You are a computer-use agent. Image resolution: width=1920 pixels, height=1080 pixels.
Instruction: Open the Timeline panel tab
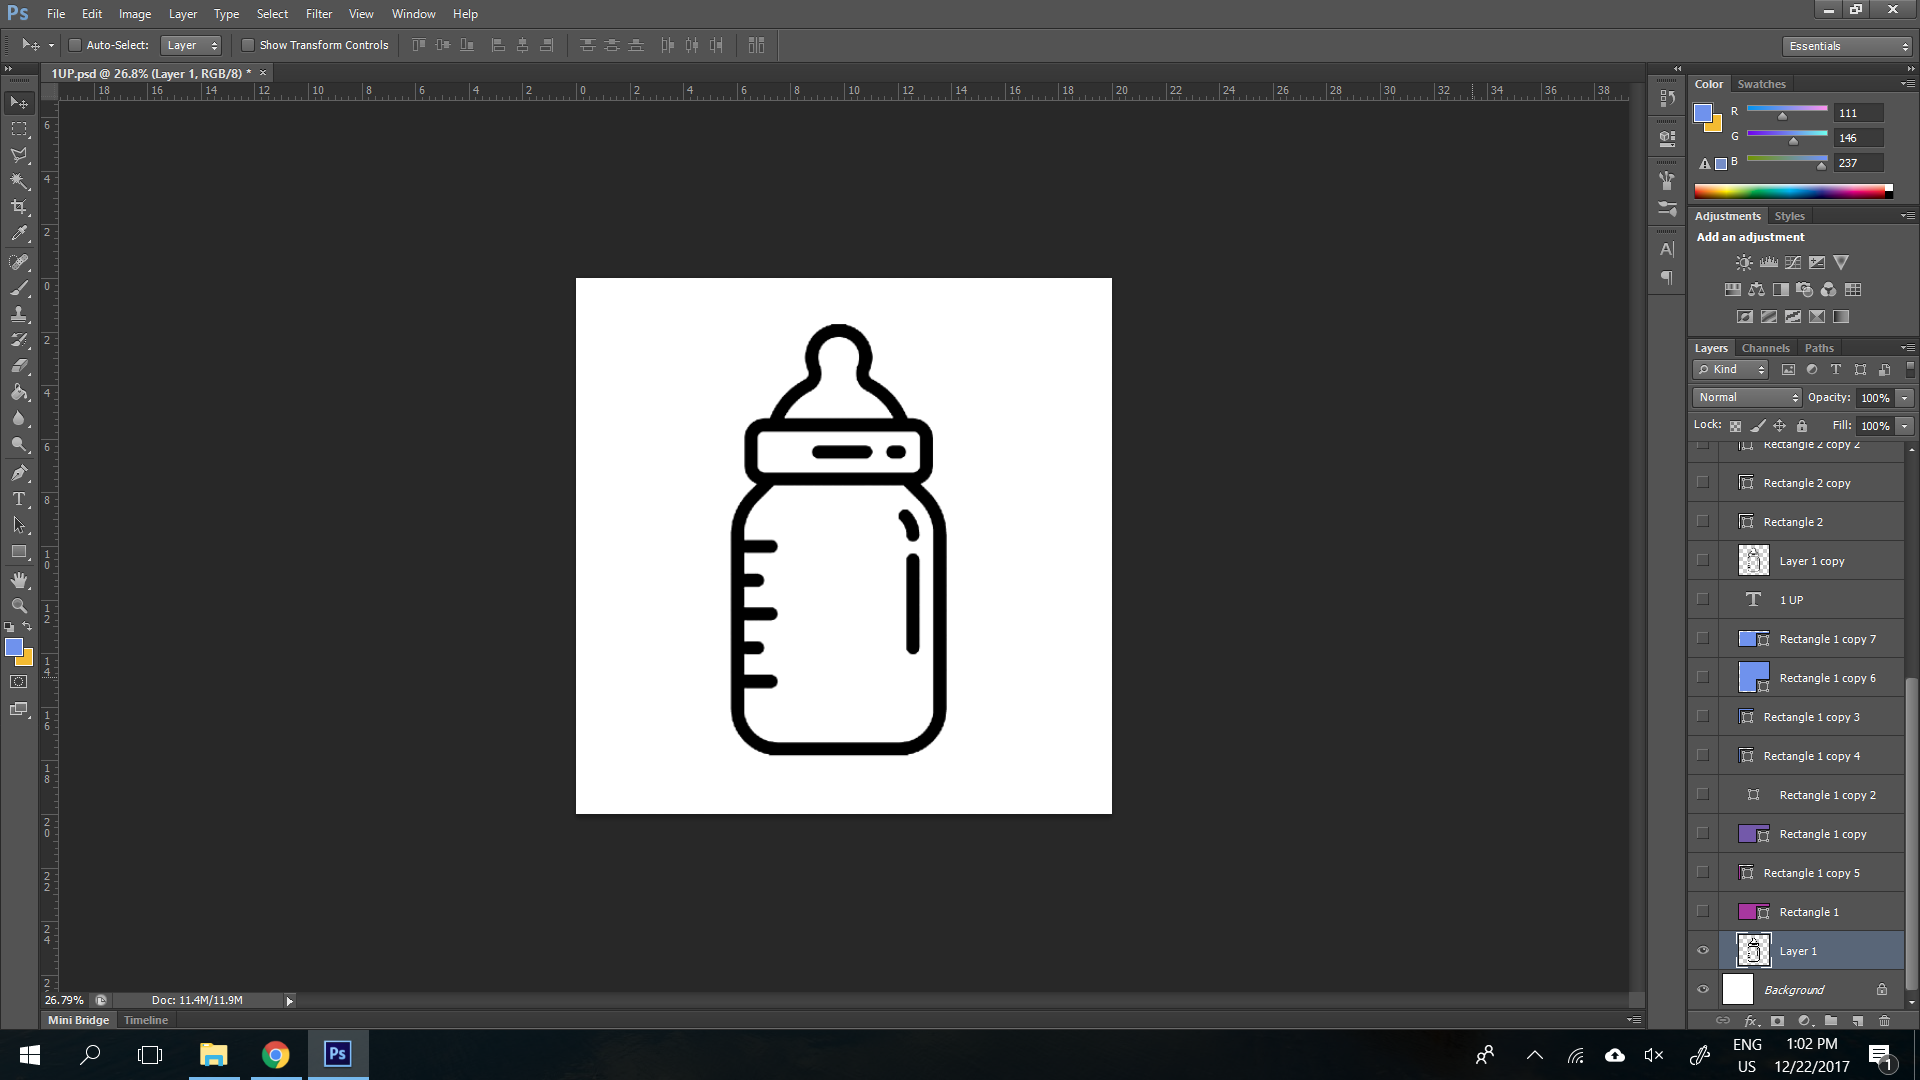[146, 1020]
